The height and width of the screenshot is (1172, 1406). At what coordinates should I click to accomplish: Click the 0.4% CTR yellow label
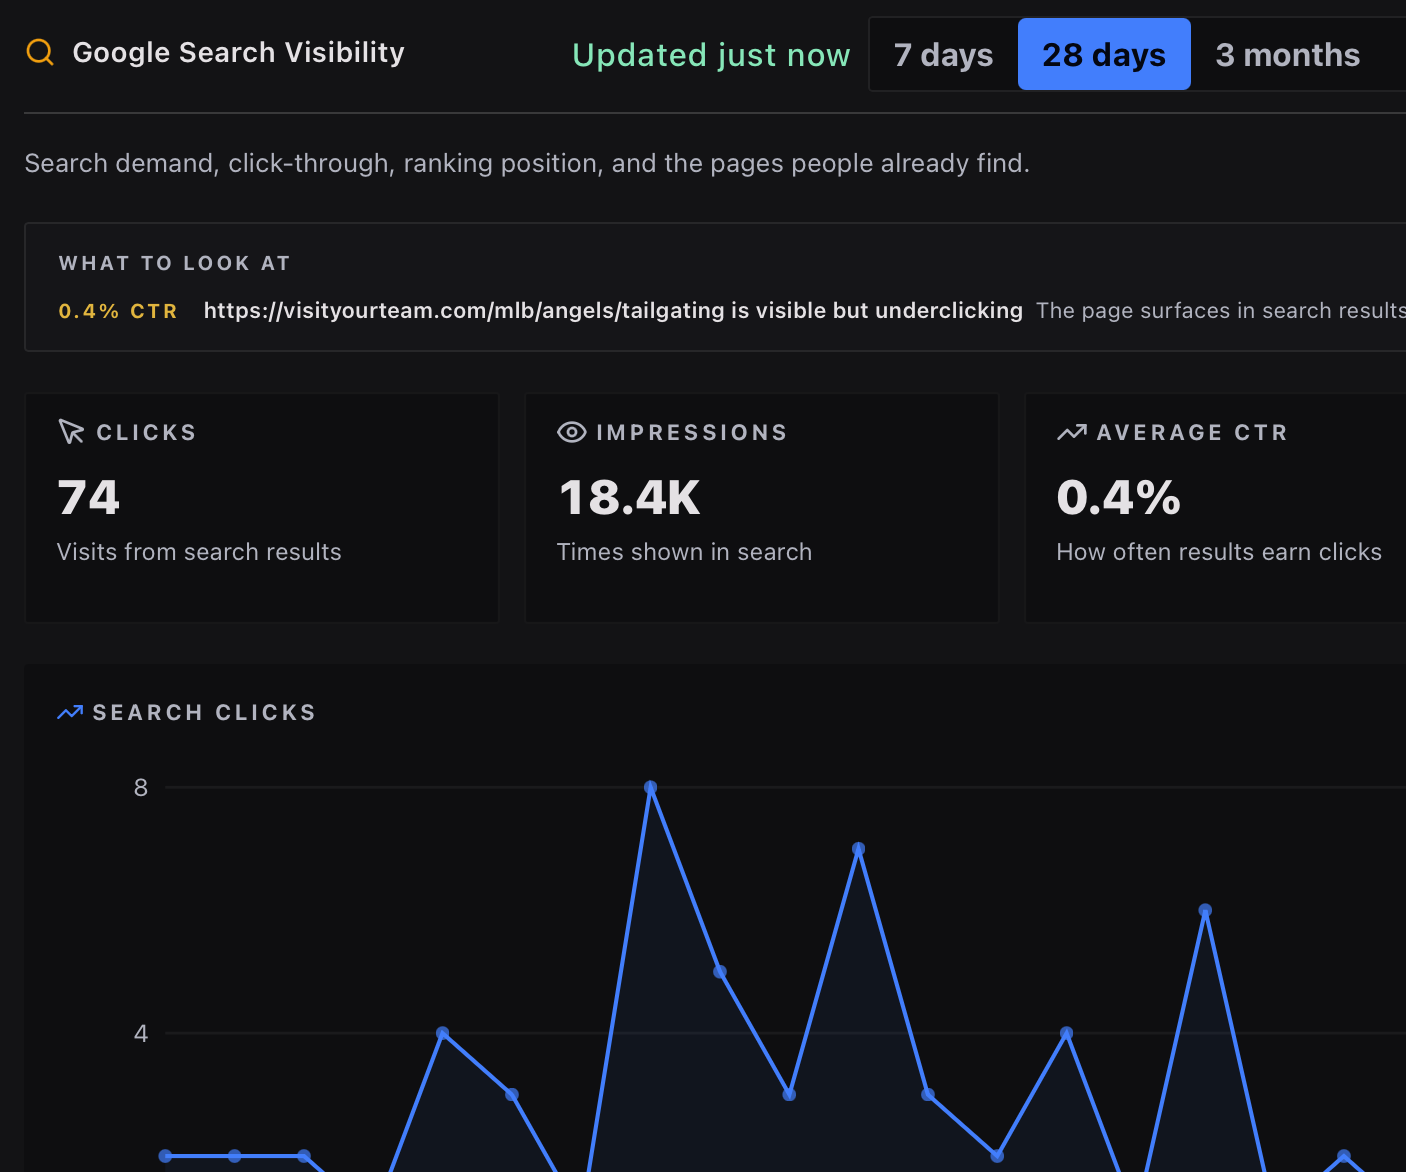pos(118,311)
